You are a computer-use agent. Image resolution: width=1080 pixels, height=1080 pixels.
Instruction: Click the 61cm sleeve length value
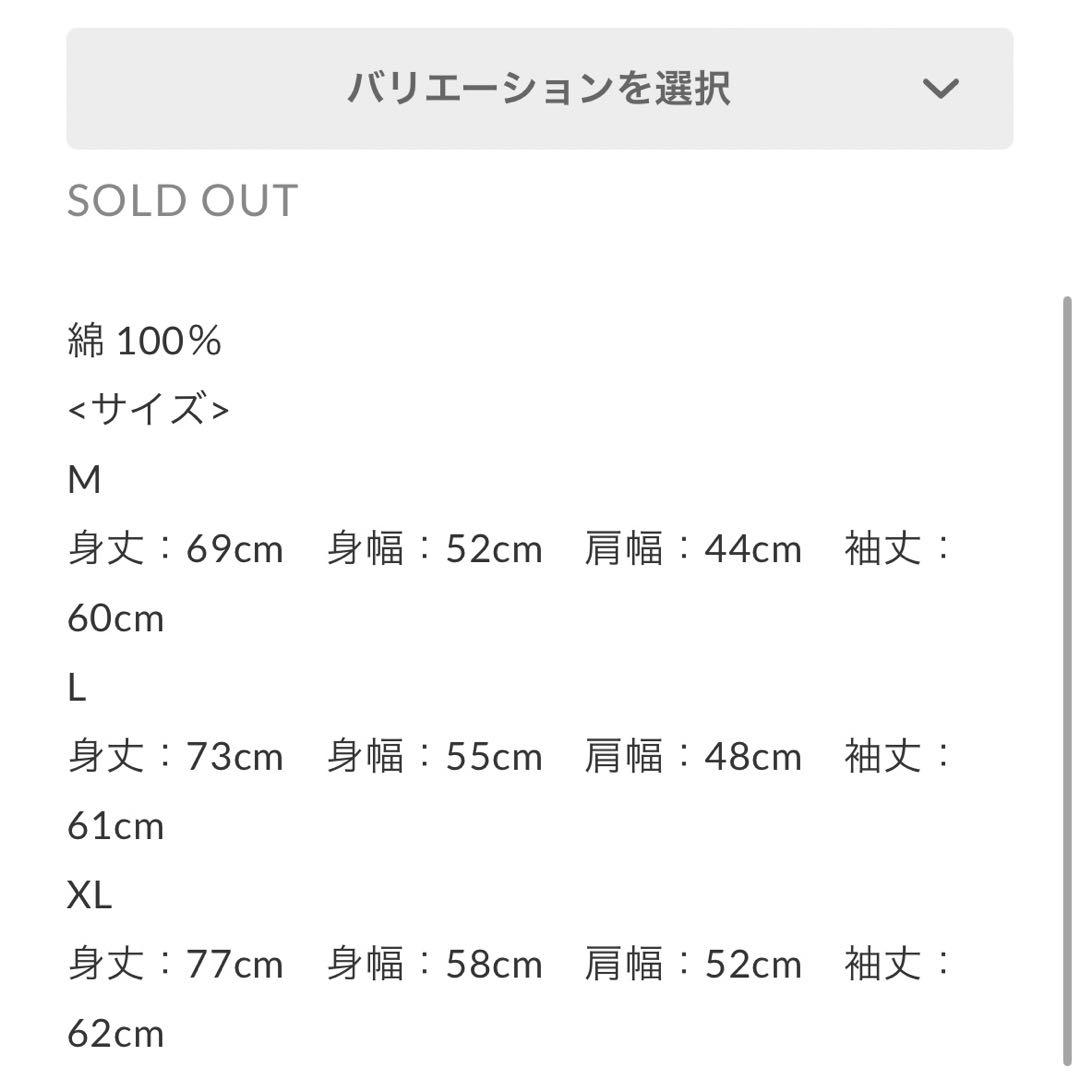[115, 826]
